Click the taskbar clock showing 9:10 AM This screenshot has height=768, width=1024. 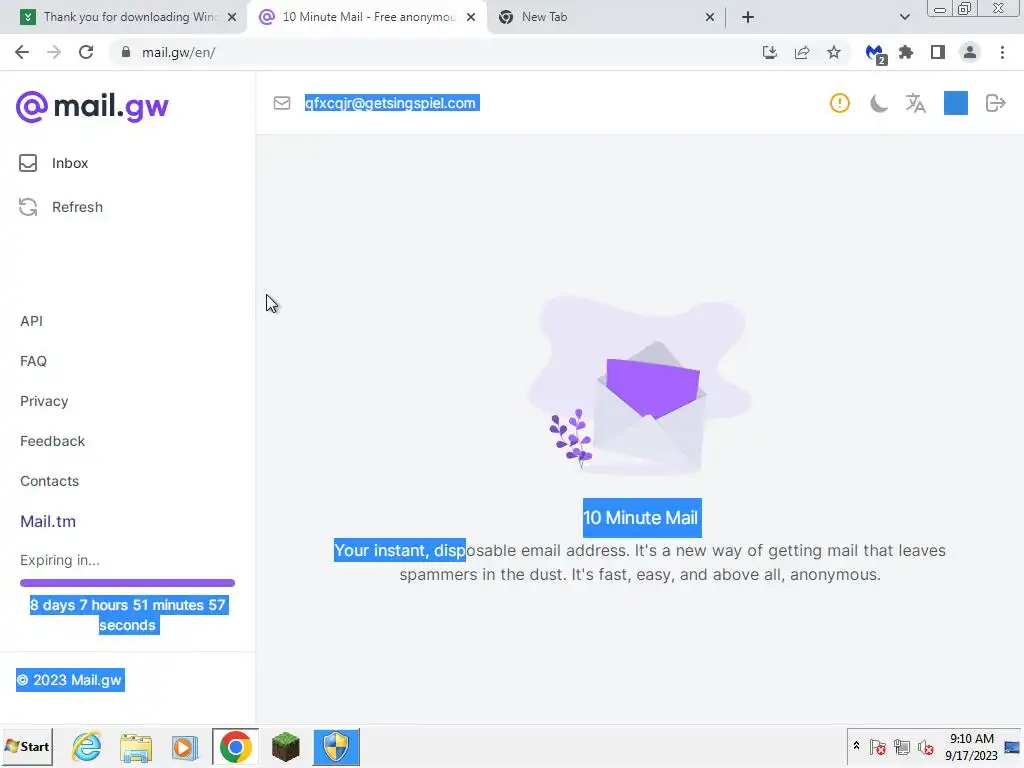pos(971,746)
